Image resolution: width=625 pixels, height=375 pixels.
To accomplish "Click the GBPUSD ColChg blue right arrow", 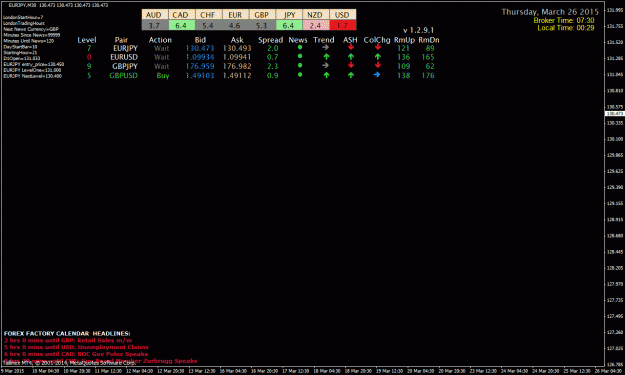I will pos(377,75).
